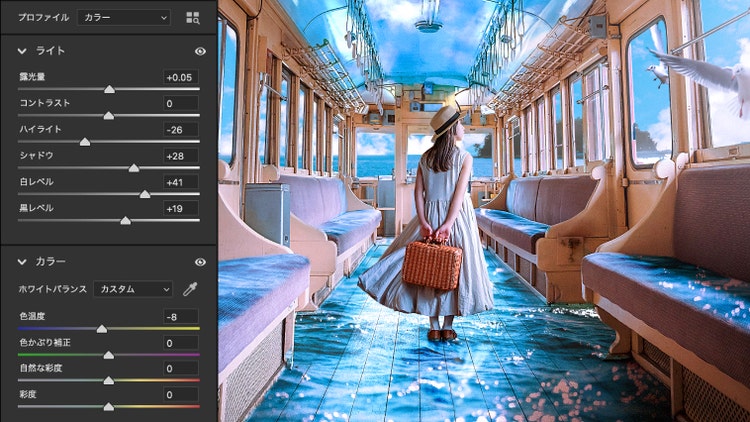Click the 色温度 value field -8
This screenshot has height=422, width=750.
(x=180, y=317)
